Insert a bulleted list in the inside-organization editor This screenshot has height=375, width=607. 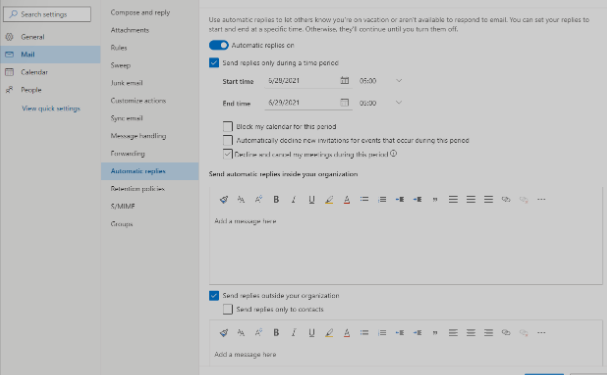click(x=364, y=200)
